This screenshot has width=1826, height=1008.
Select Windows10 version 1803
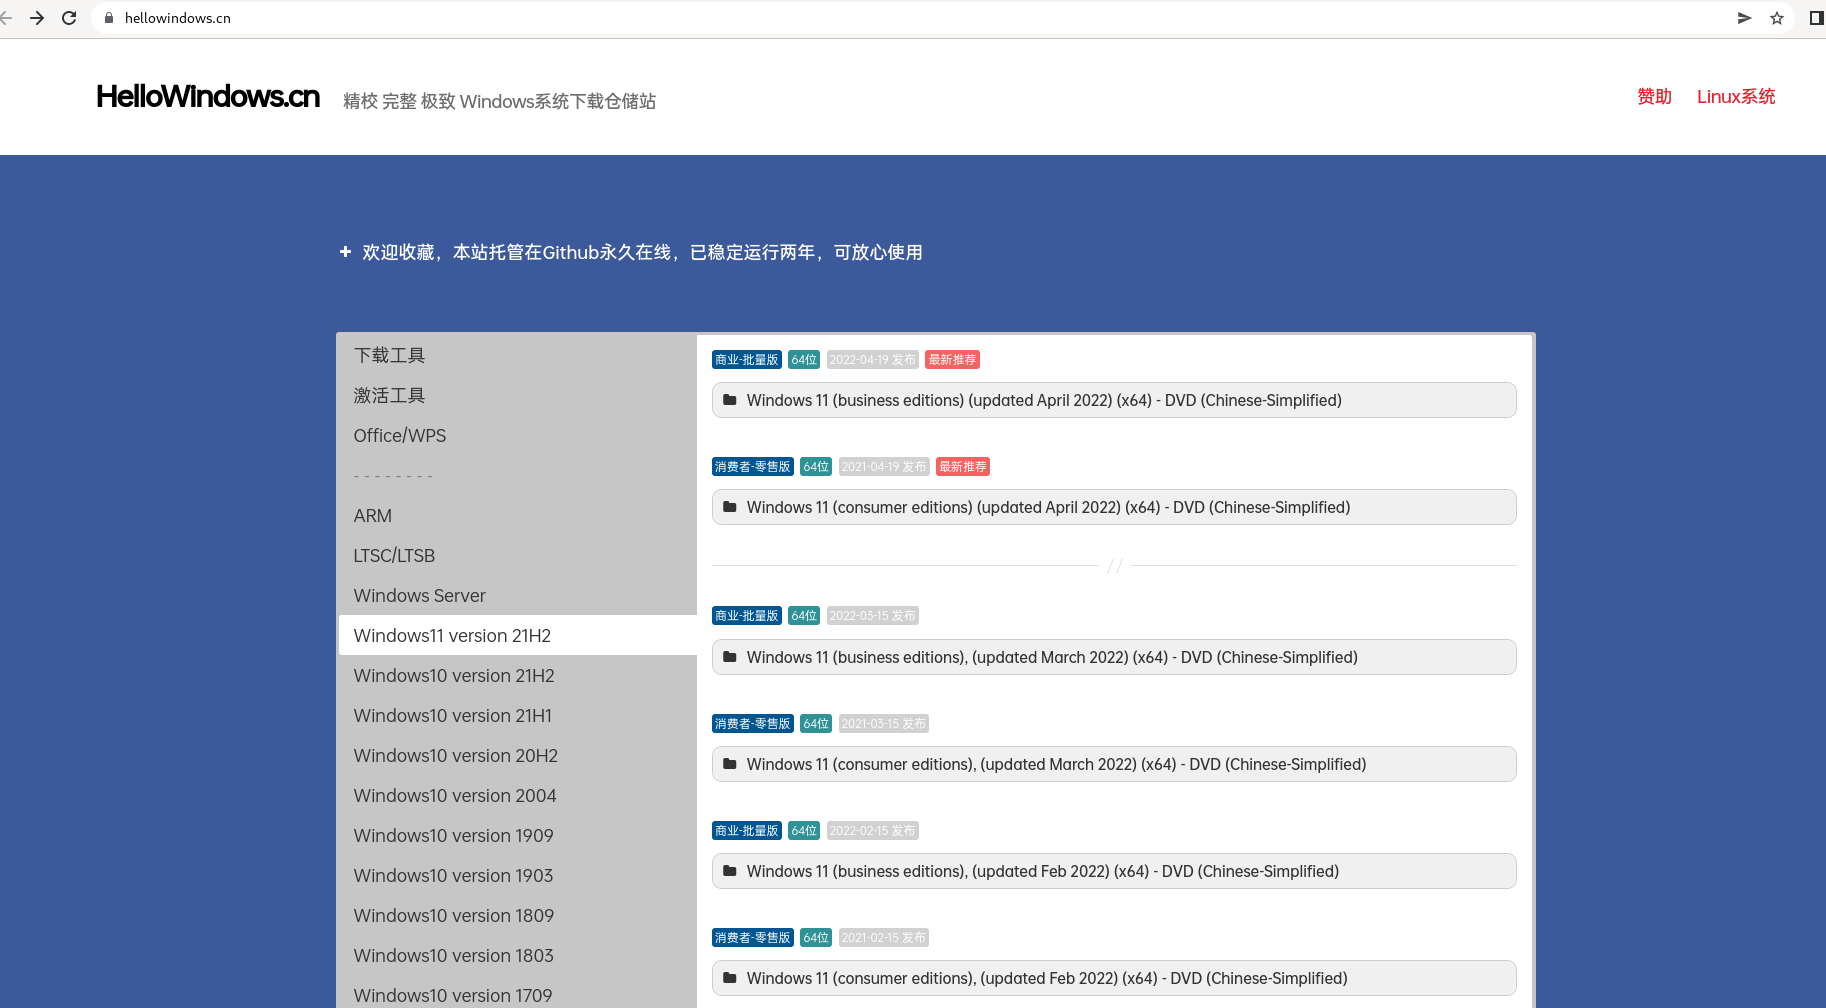(x=517, y=955)
